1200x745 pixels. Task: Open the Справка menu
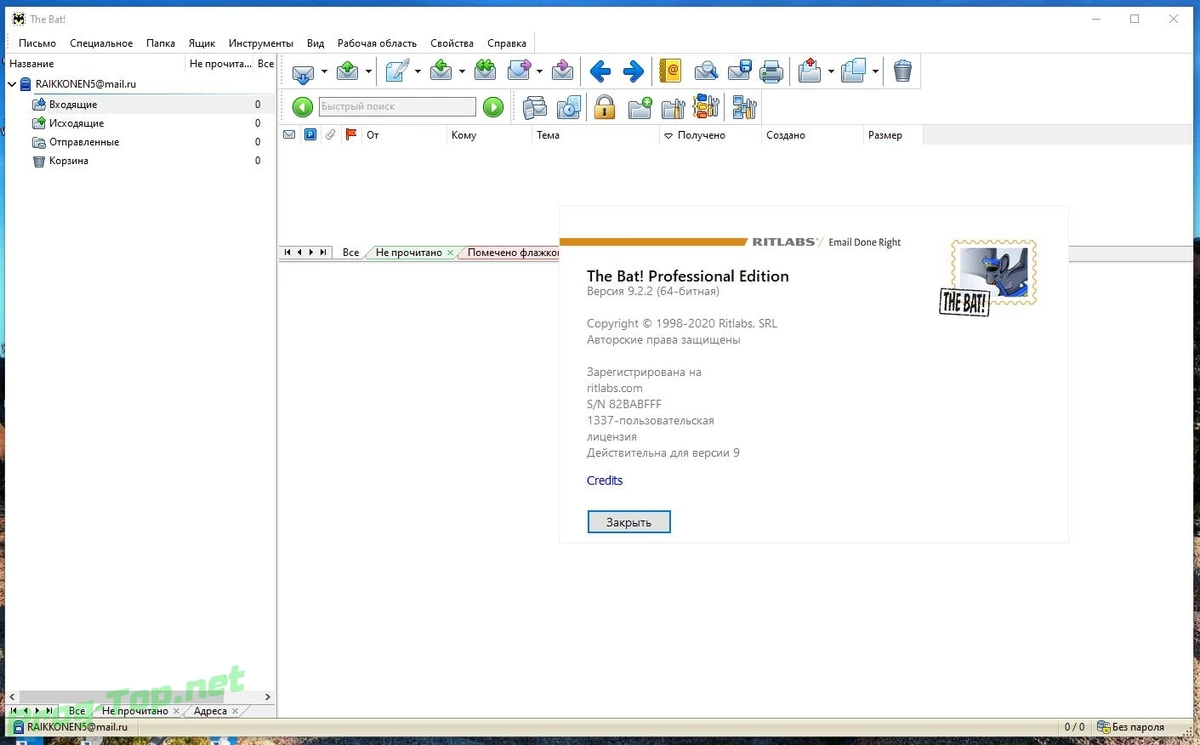(507, 43)
